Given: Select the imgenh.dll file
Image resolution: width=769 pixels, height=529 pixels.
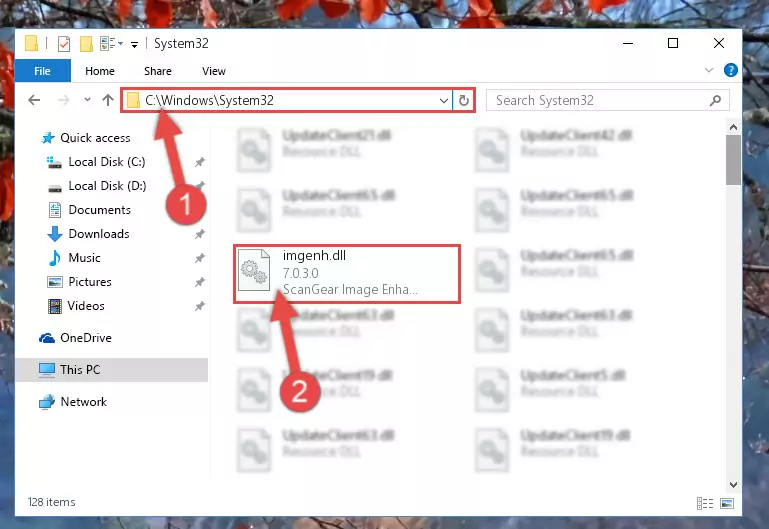Looking at the screenshot, I should [x=347, y=274].
